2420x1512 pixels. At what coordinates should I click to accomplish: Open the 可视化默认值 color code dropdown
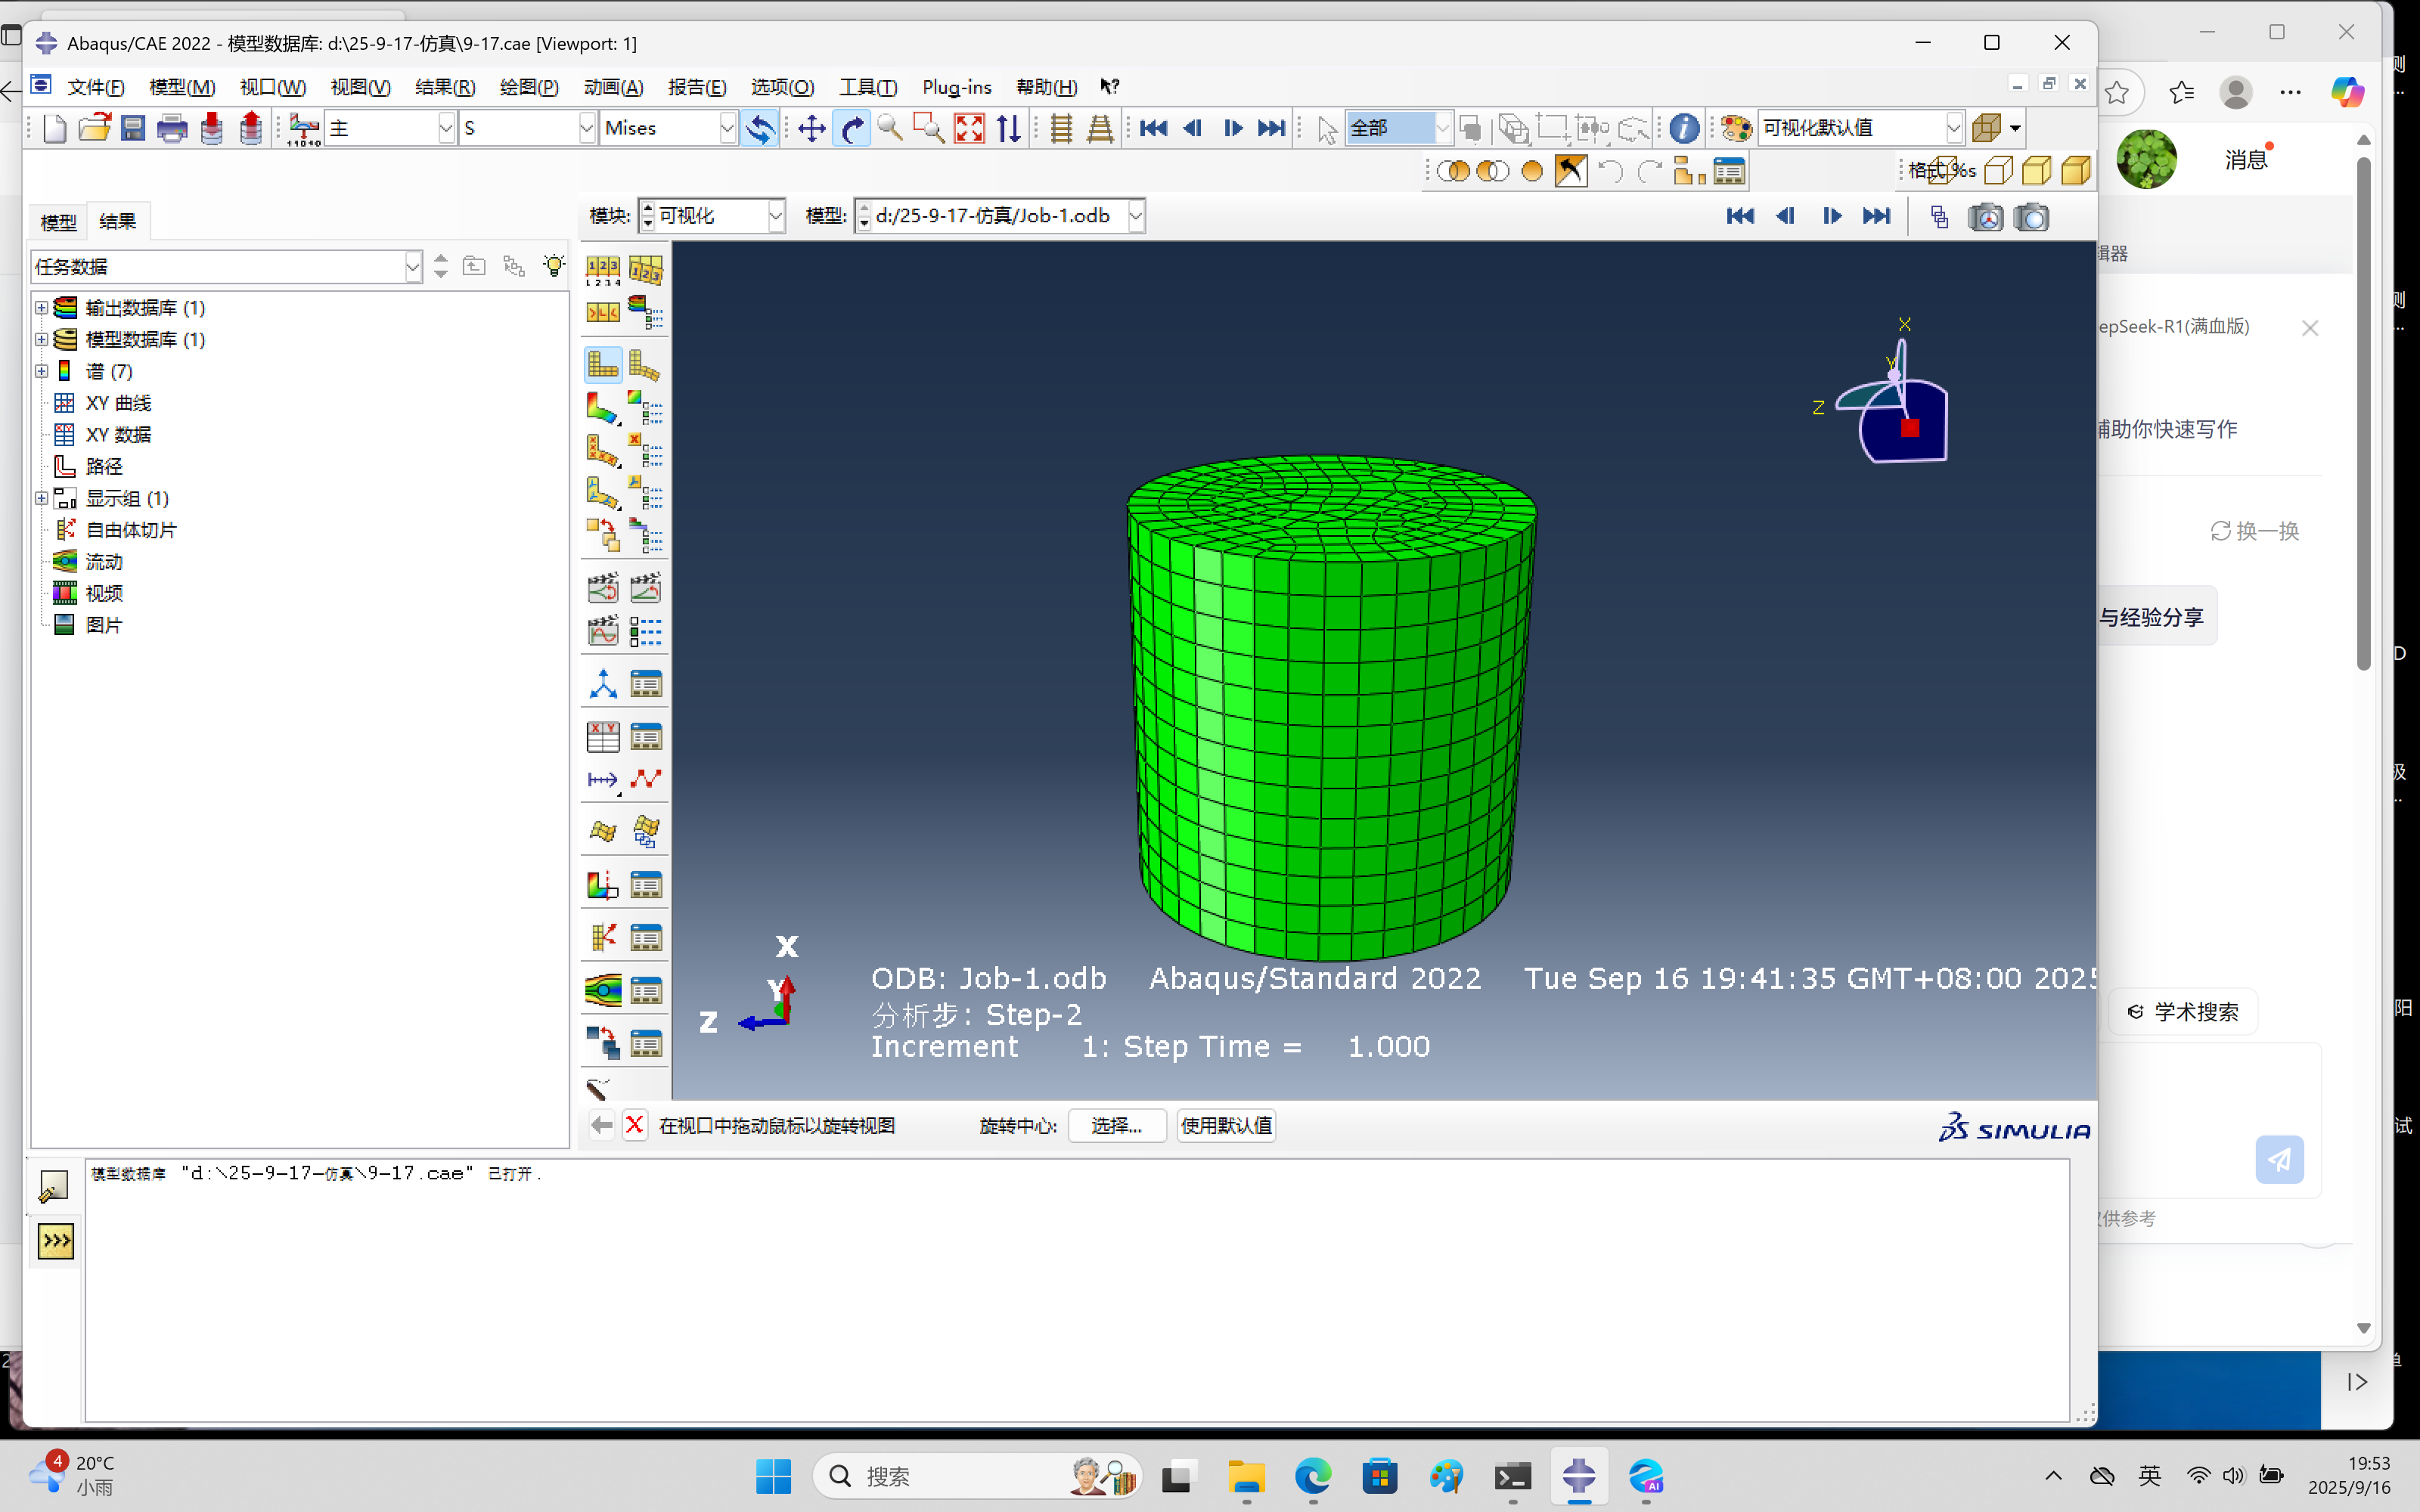pos(1954,128)
